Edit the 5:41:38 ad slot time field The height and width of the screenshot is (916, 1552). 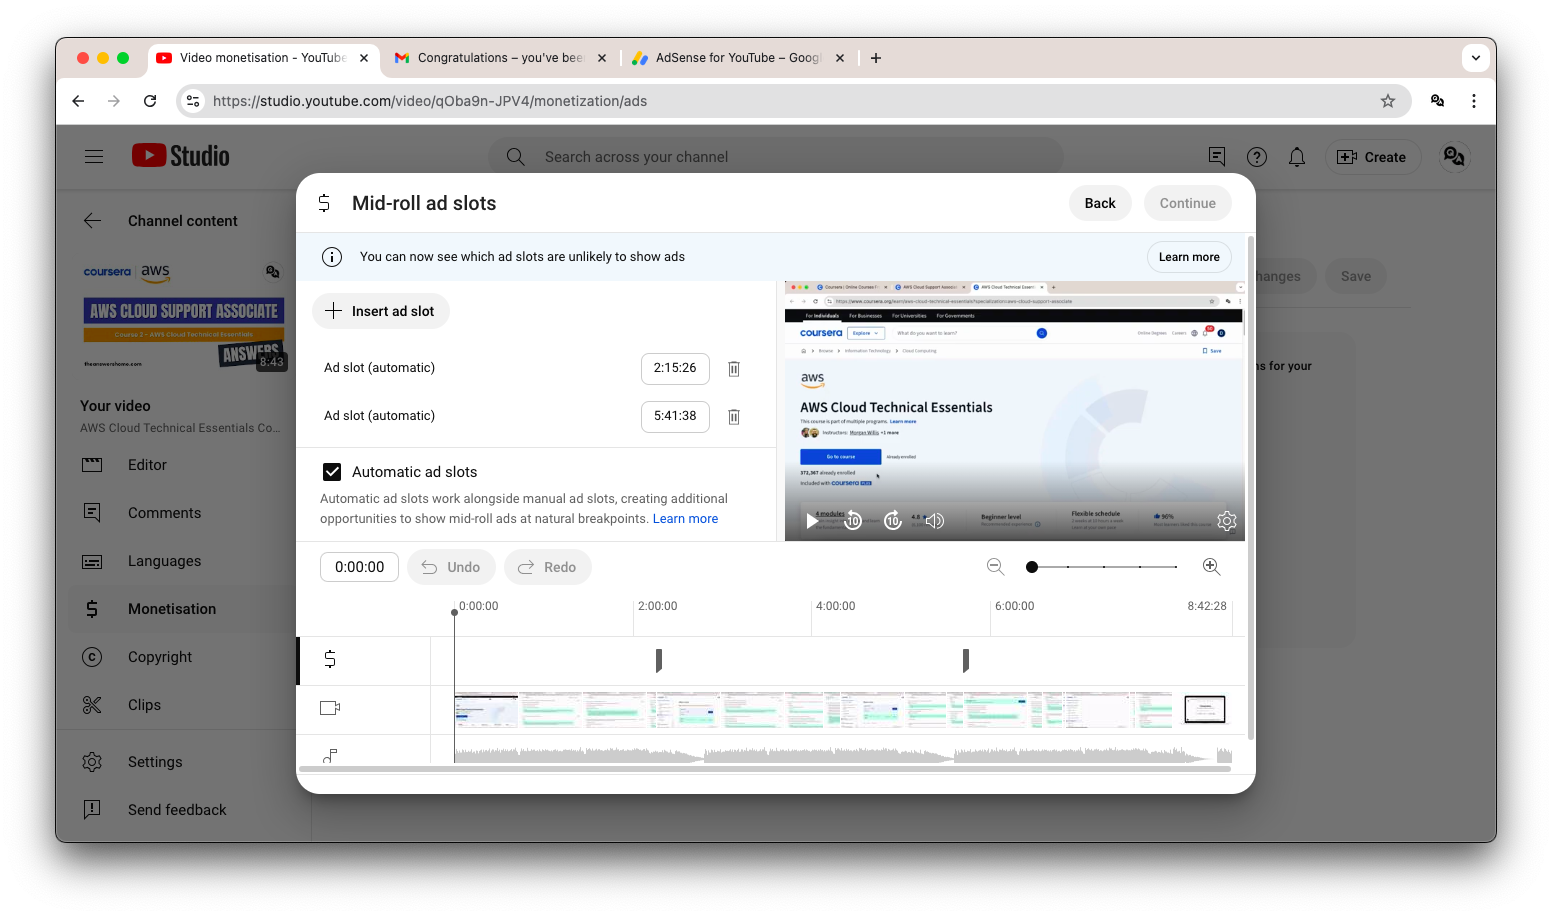pos(675,416)
